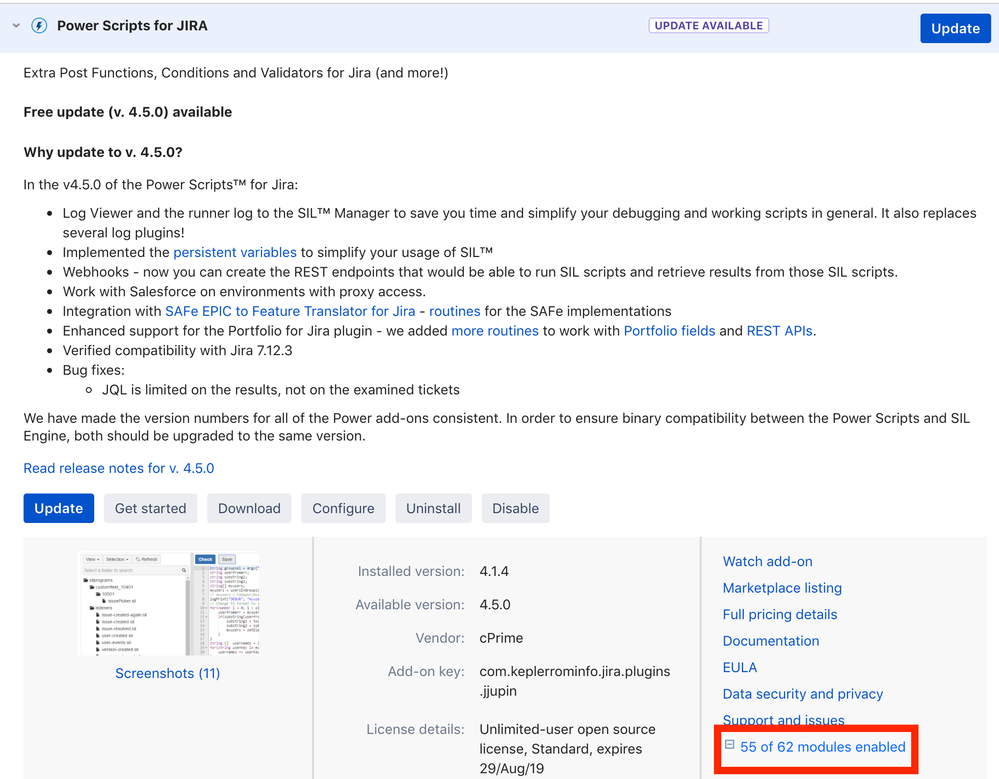Screen dimensions: 999x779
Task: Click the Power Scripts lightning bolt icon
Action: coord(40,26)
